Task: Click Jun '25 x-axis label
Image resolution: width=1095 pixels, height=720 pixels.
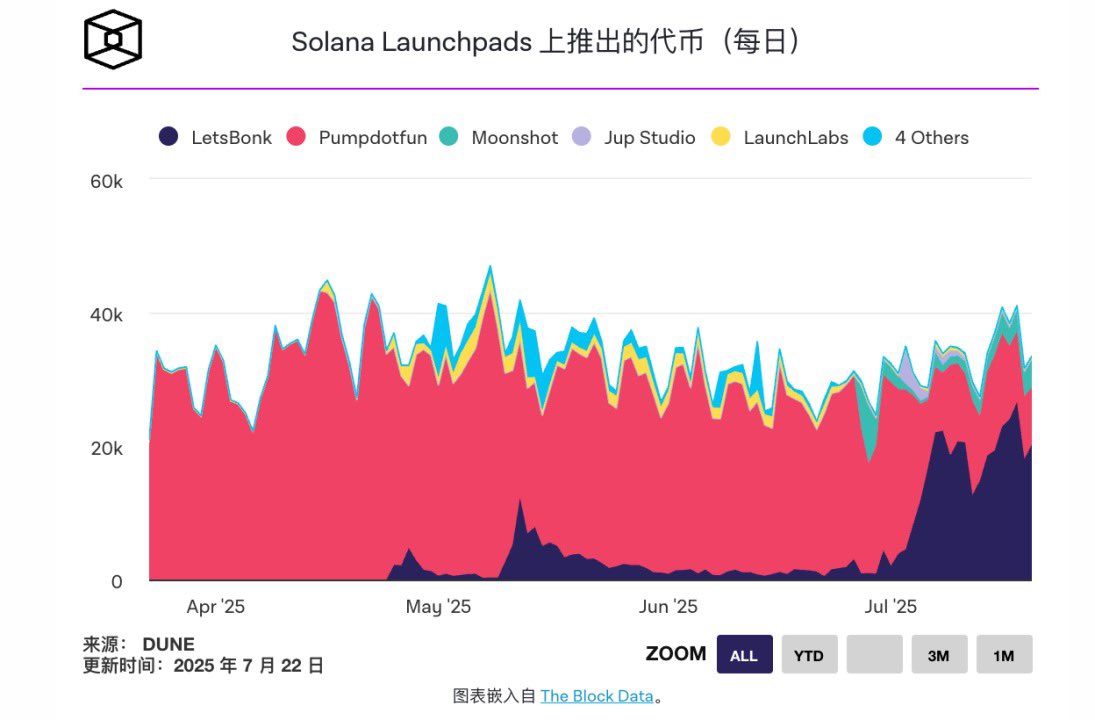Action: [x=668, y=606]
